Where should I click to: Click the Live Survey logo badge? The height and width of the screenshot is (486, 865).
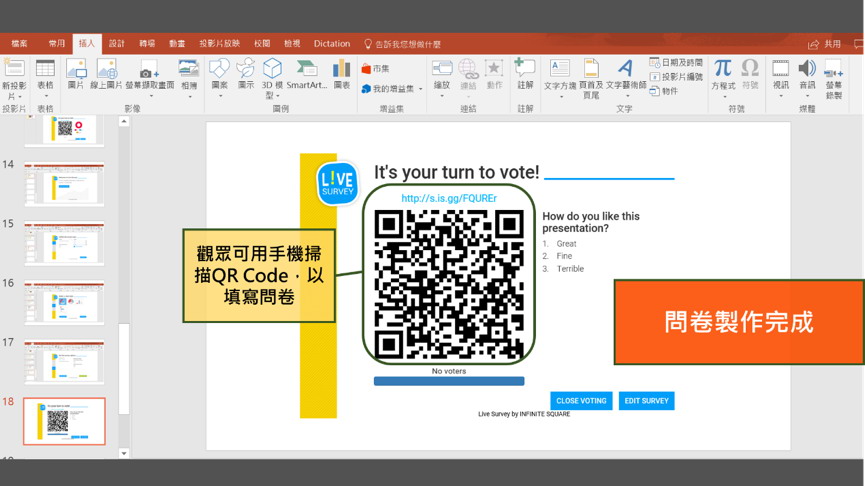[337, 183]
